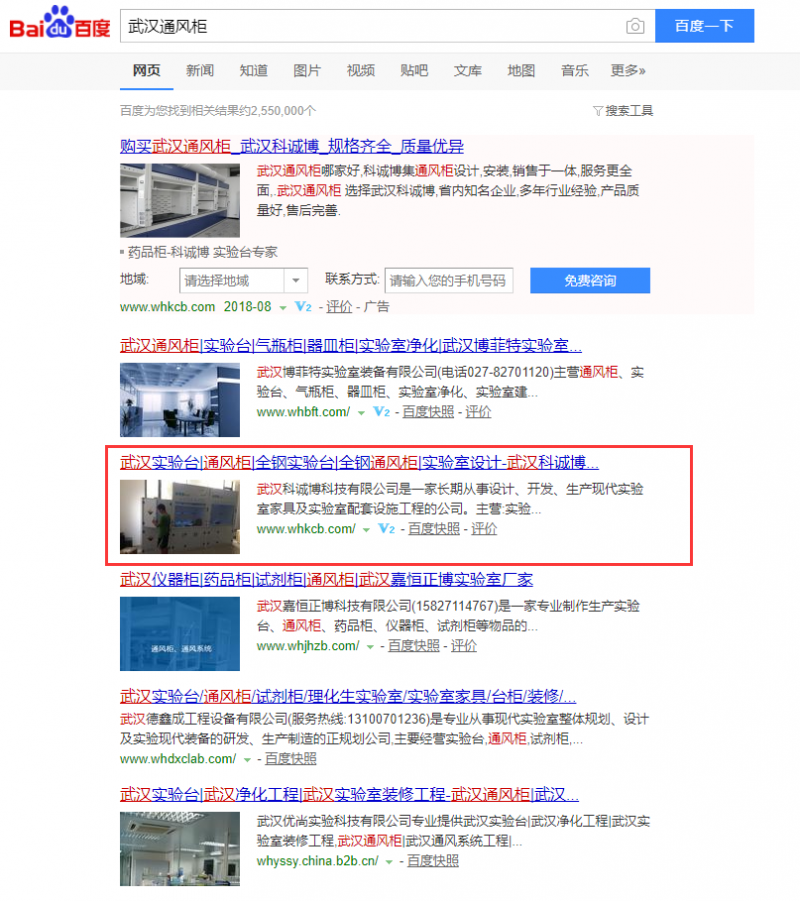Switch to the 图片 tab

pyautogui.click(x=307, y=71)
